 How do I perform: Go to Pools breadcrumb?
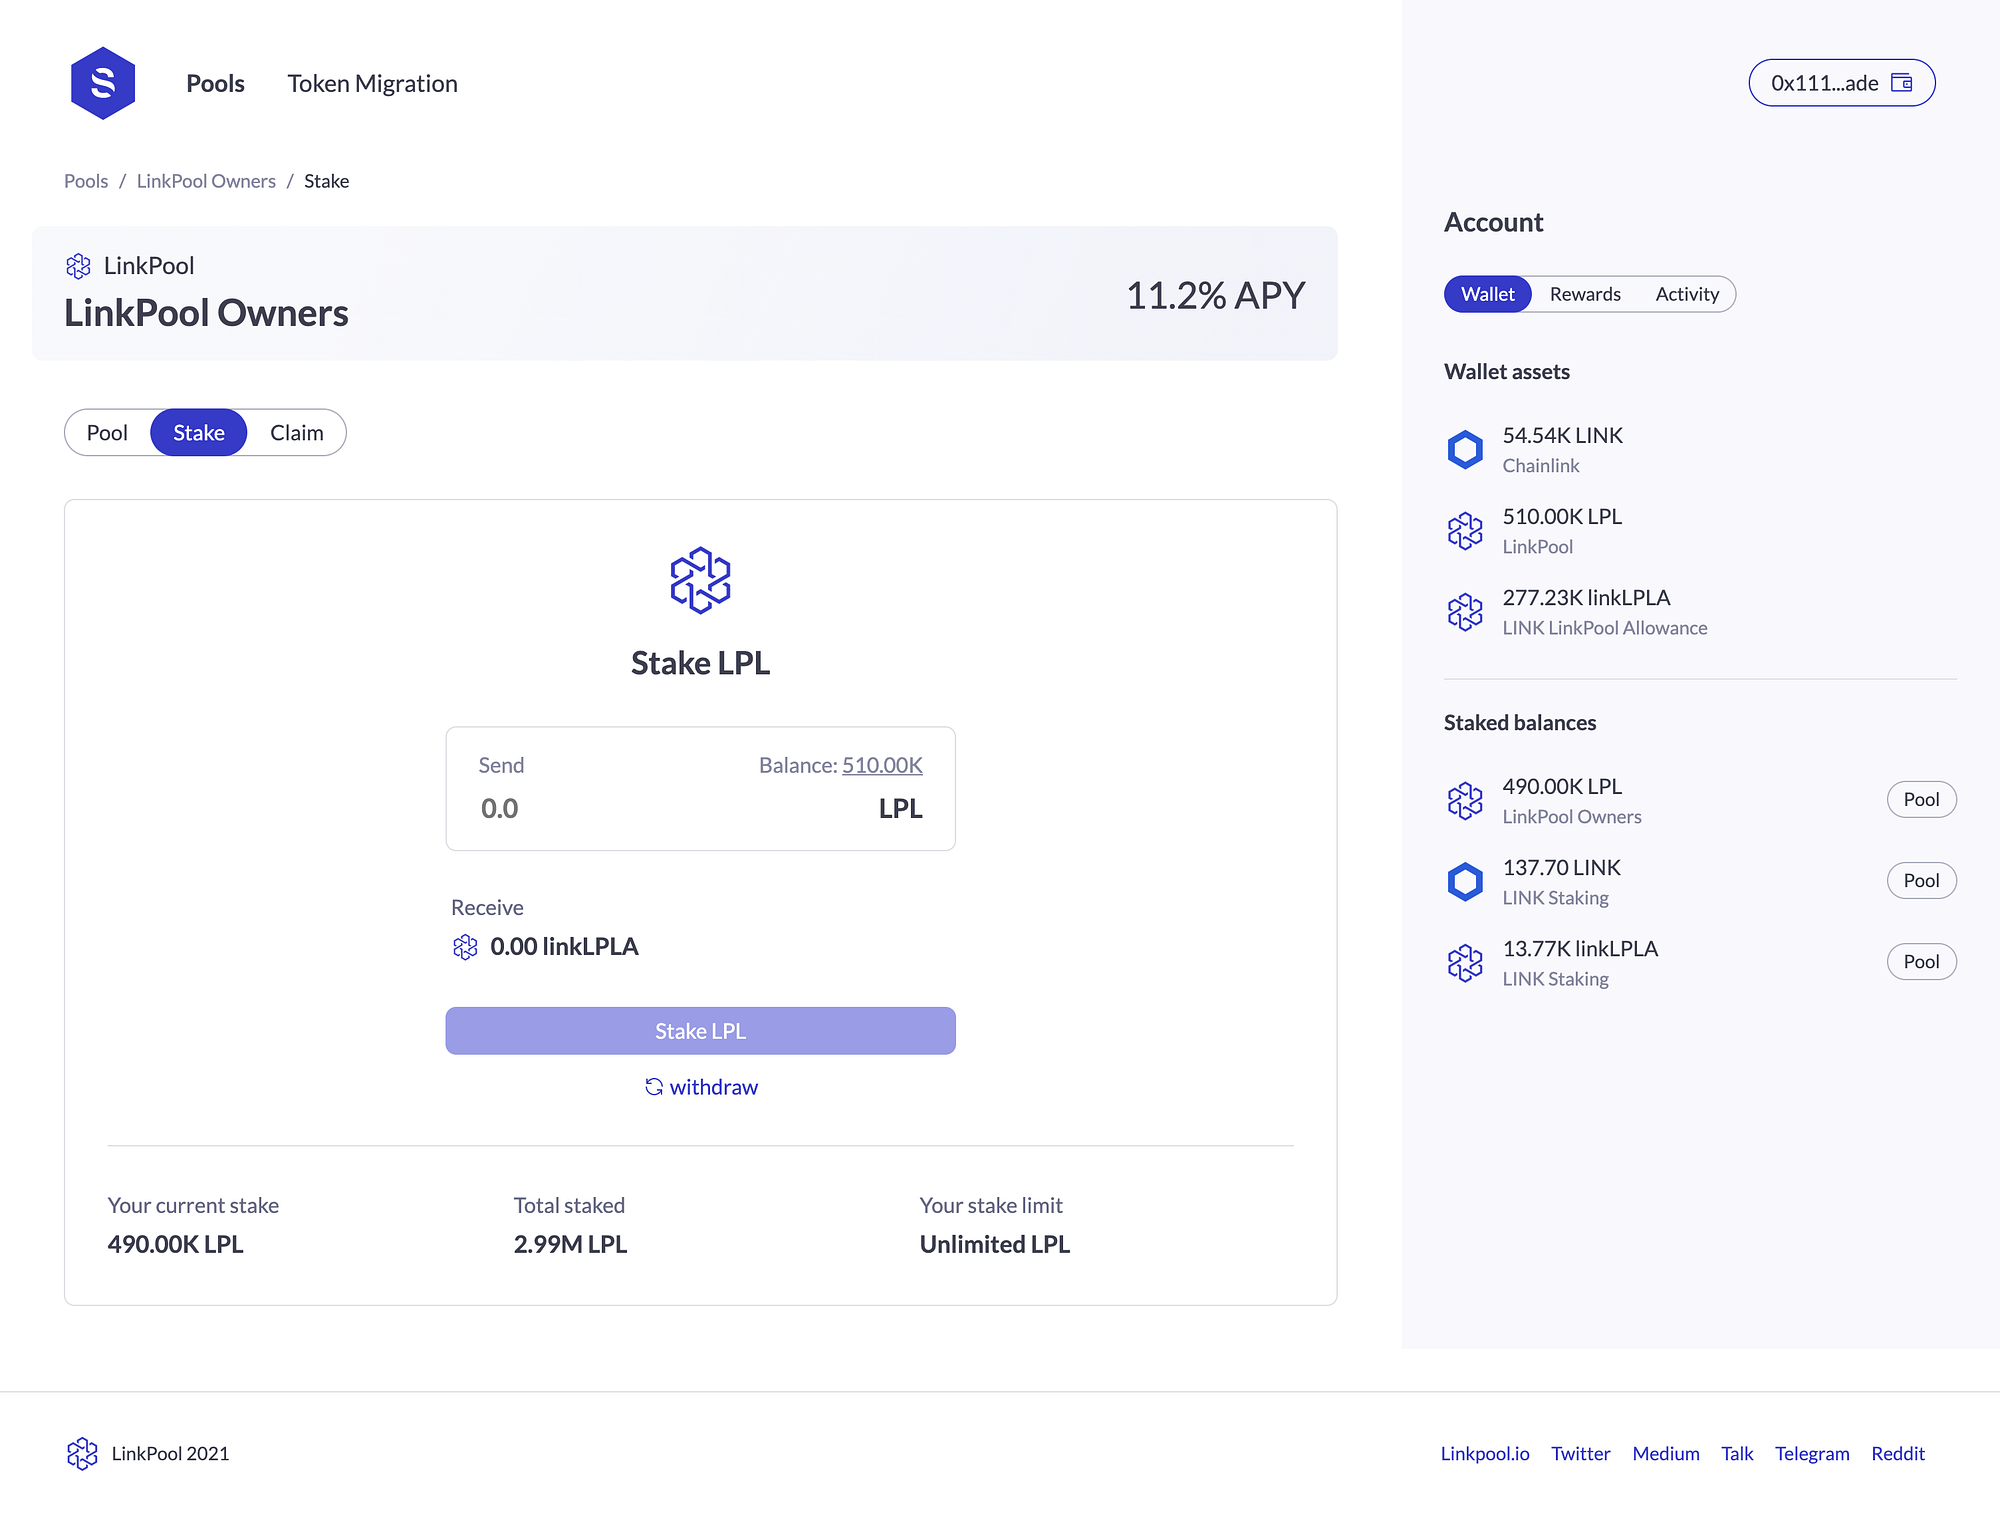click(86, 181)
